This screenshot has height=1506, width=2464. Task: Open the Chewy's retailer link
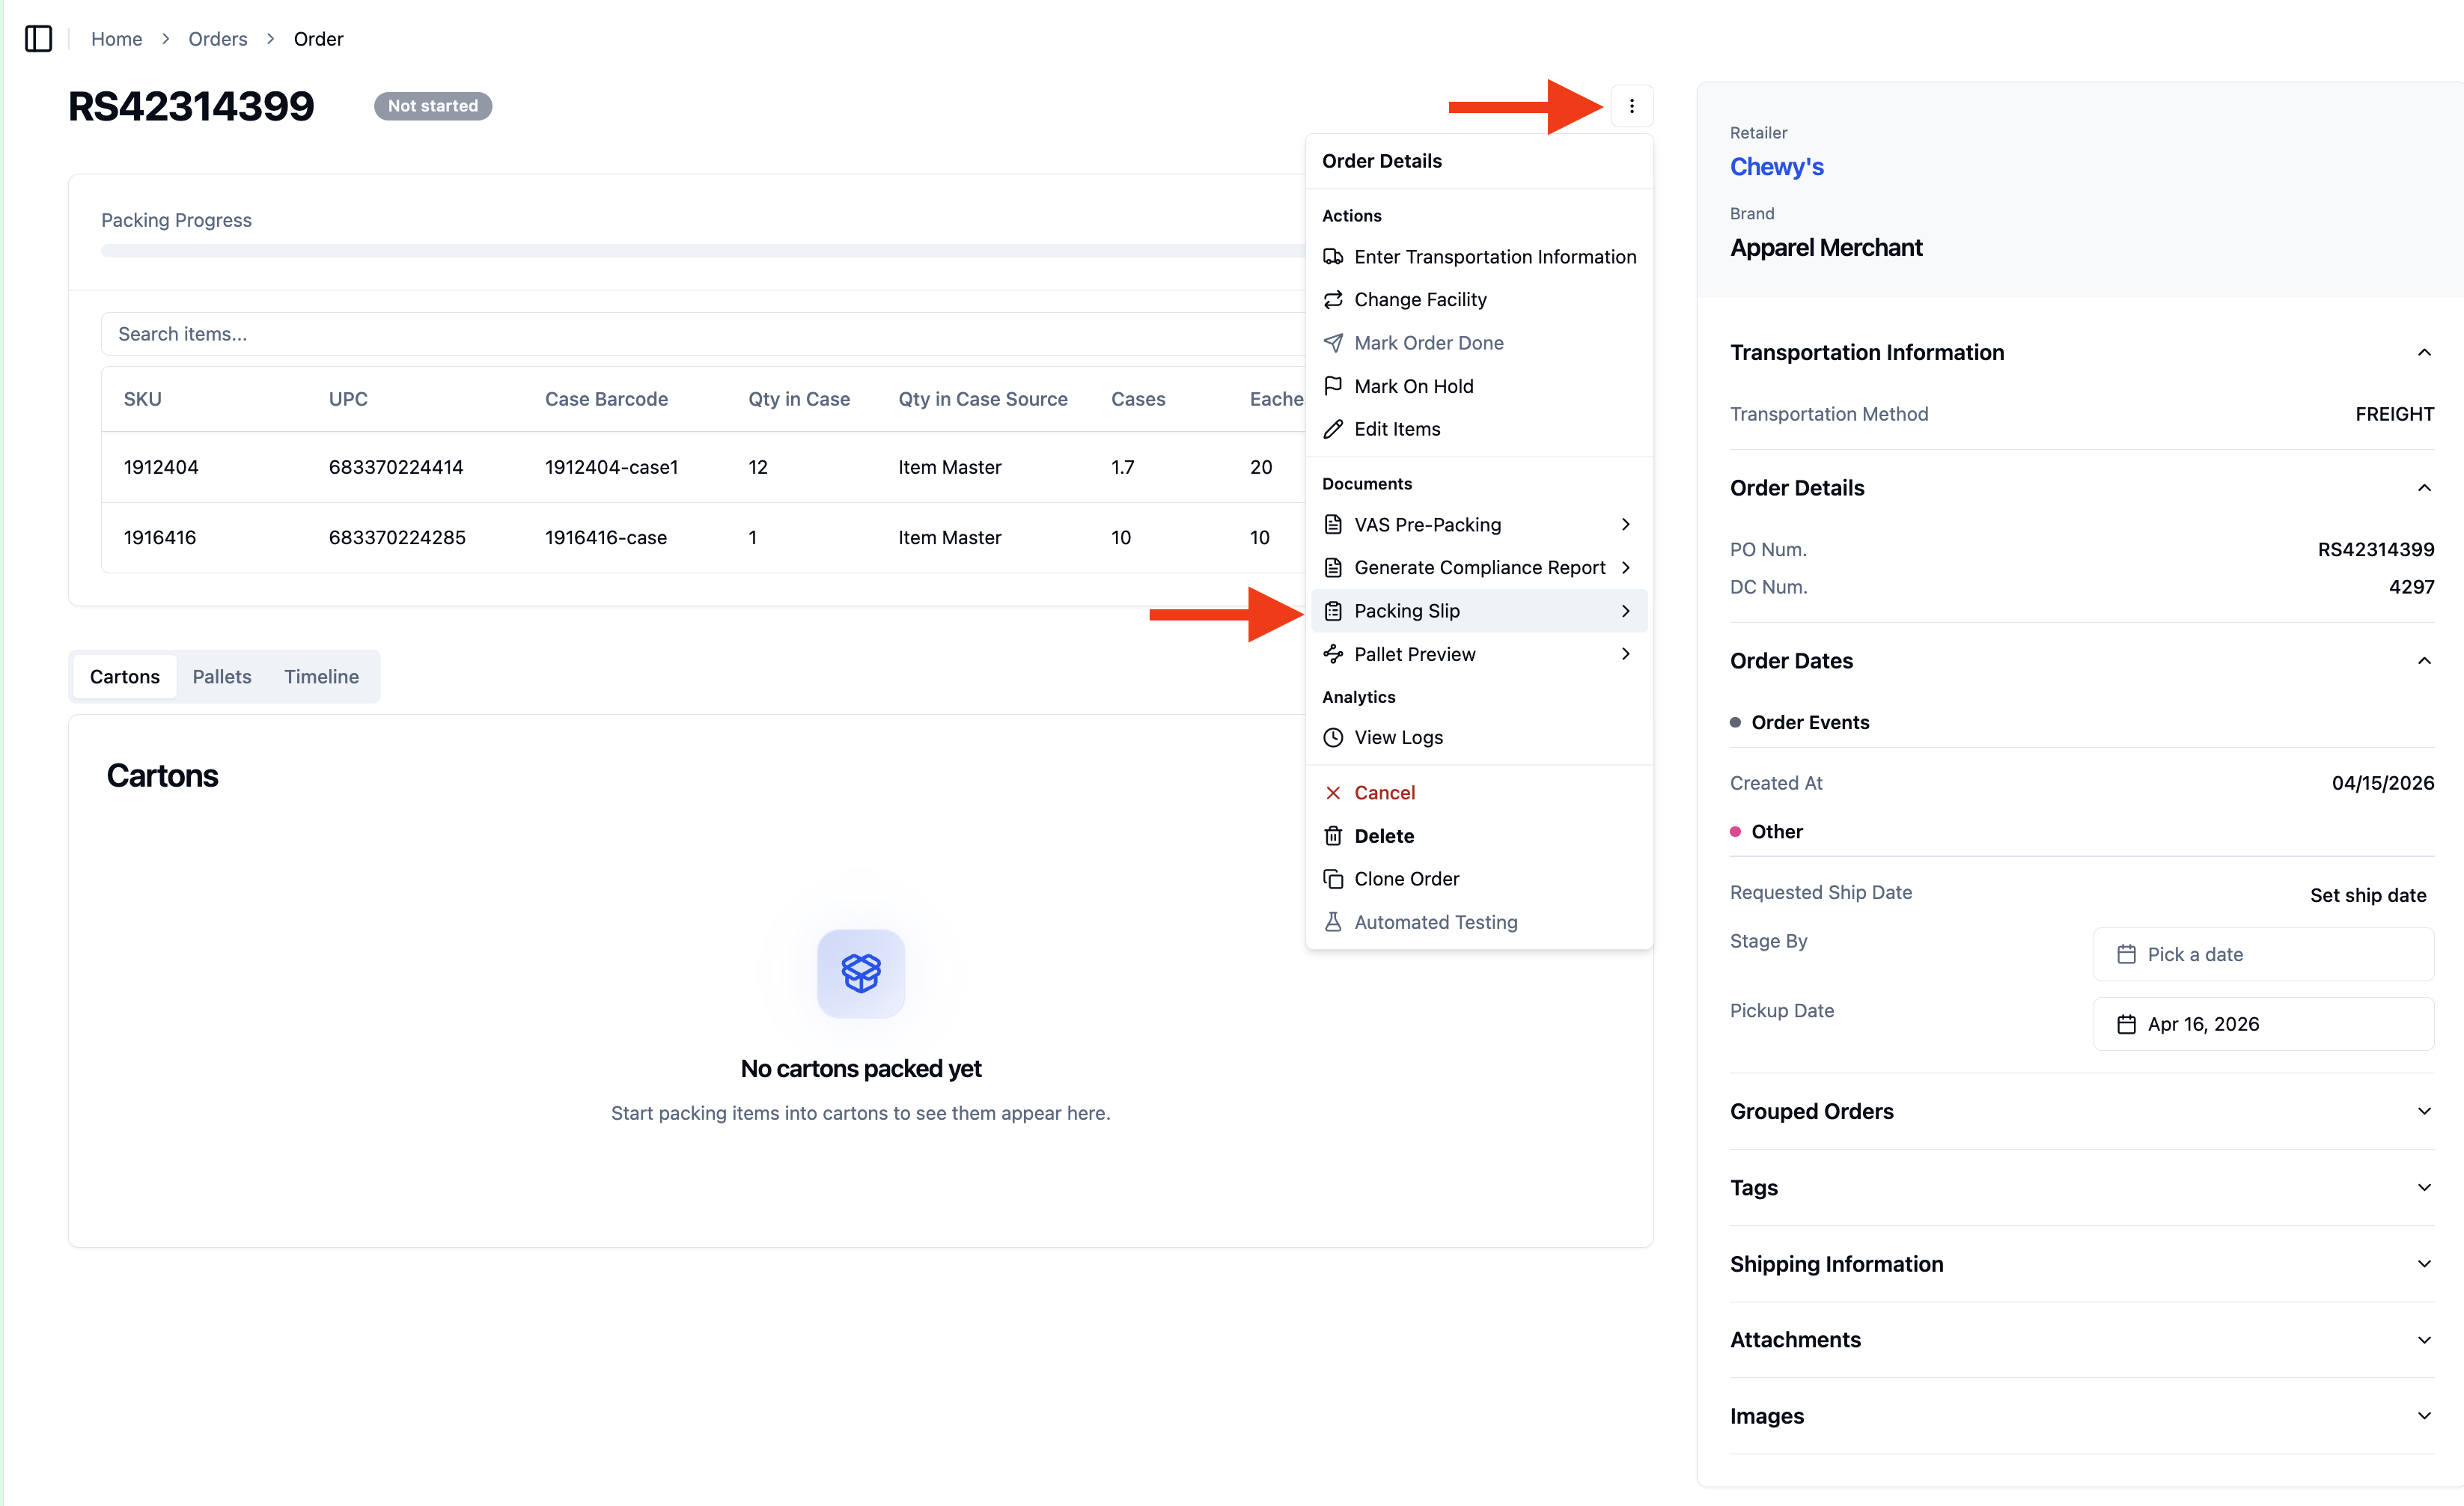coord(1776,167)
